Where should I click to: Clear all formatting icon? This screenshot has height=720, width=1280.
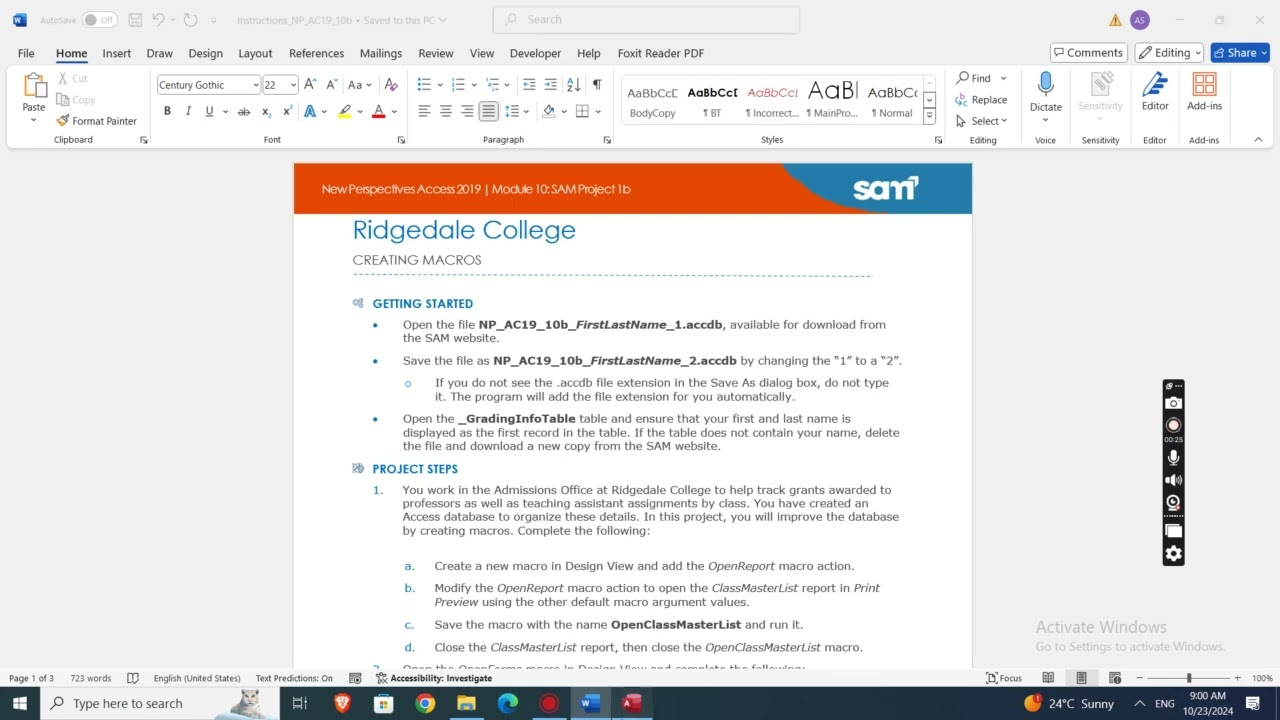coord(391,85)
